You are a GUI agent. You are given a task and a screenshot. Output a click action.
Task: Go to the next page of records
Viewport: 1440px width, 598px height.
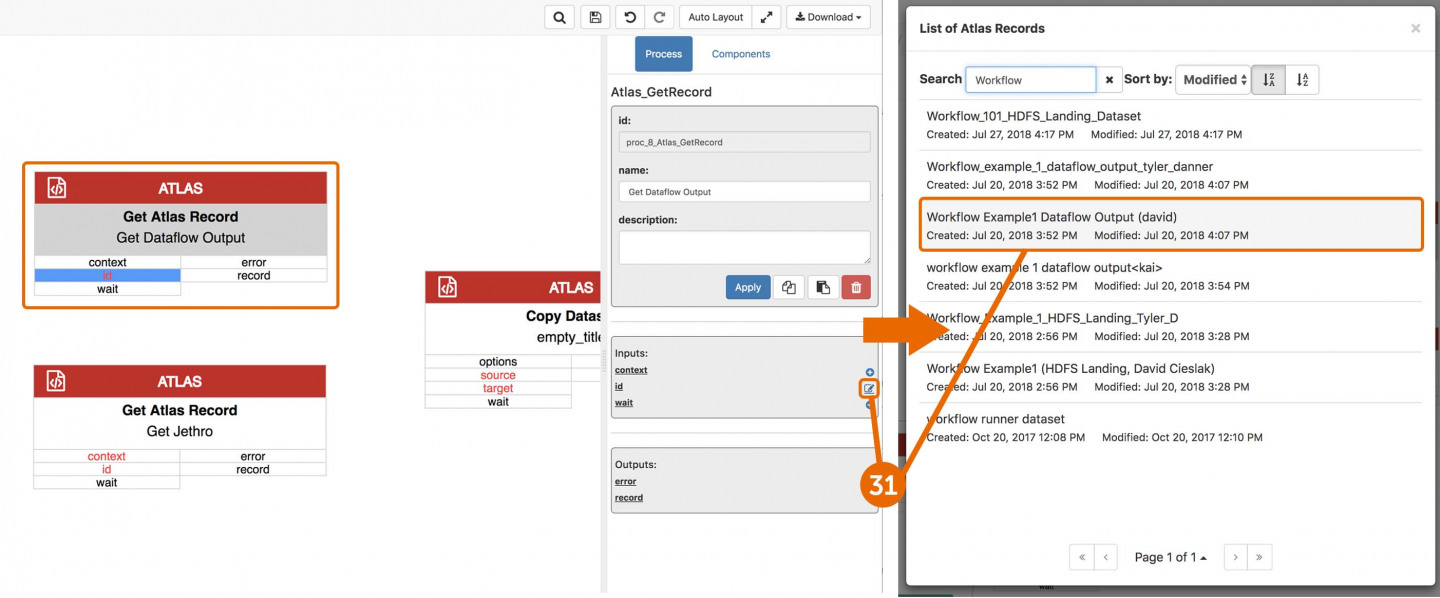(x=1235, y=557)
